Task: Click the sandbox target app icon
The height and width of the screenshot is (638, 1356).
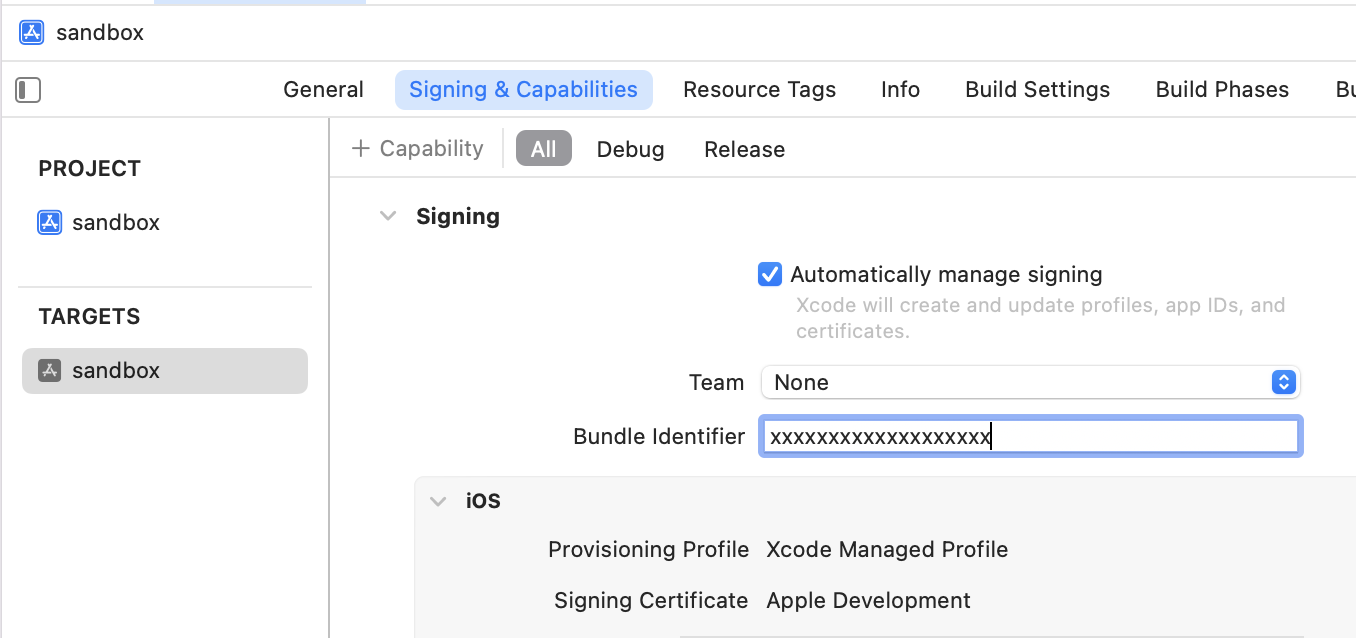Action: tap(50, 370)
